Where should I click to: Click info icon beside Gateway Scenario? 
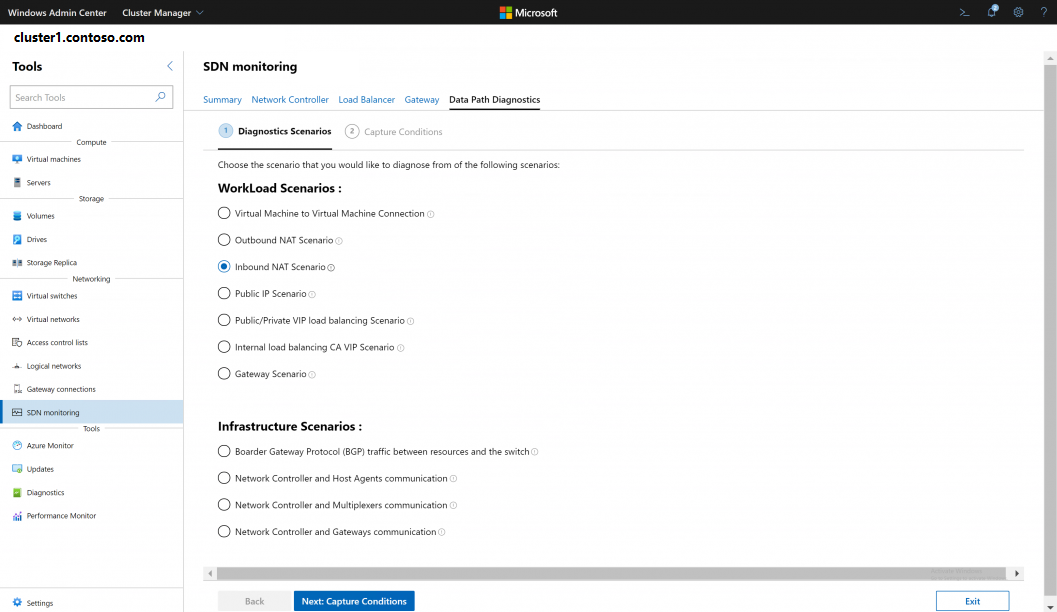point(312,375)
